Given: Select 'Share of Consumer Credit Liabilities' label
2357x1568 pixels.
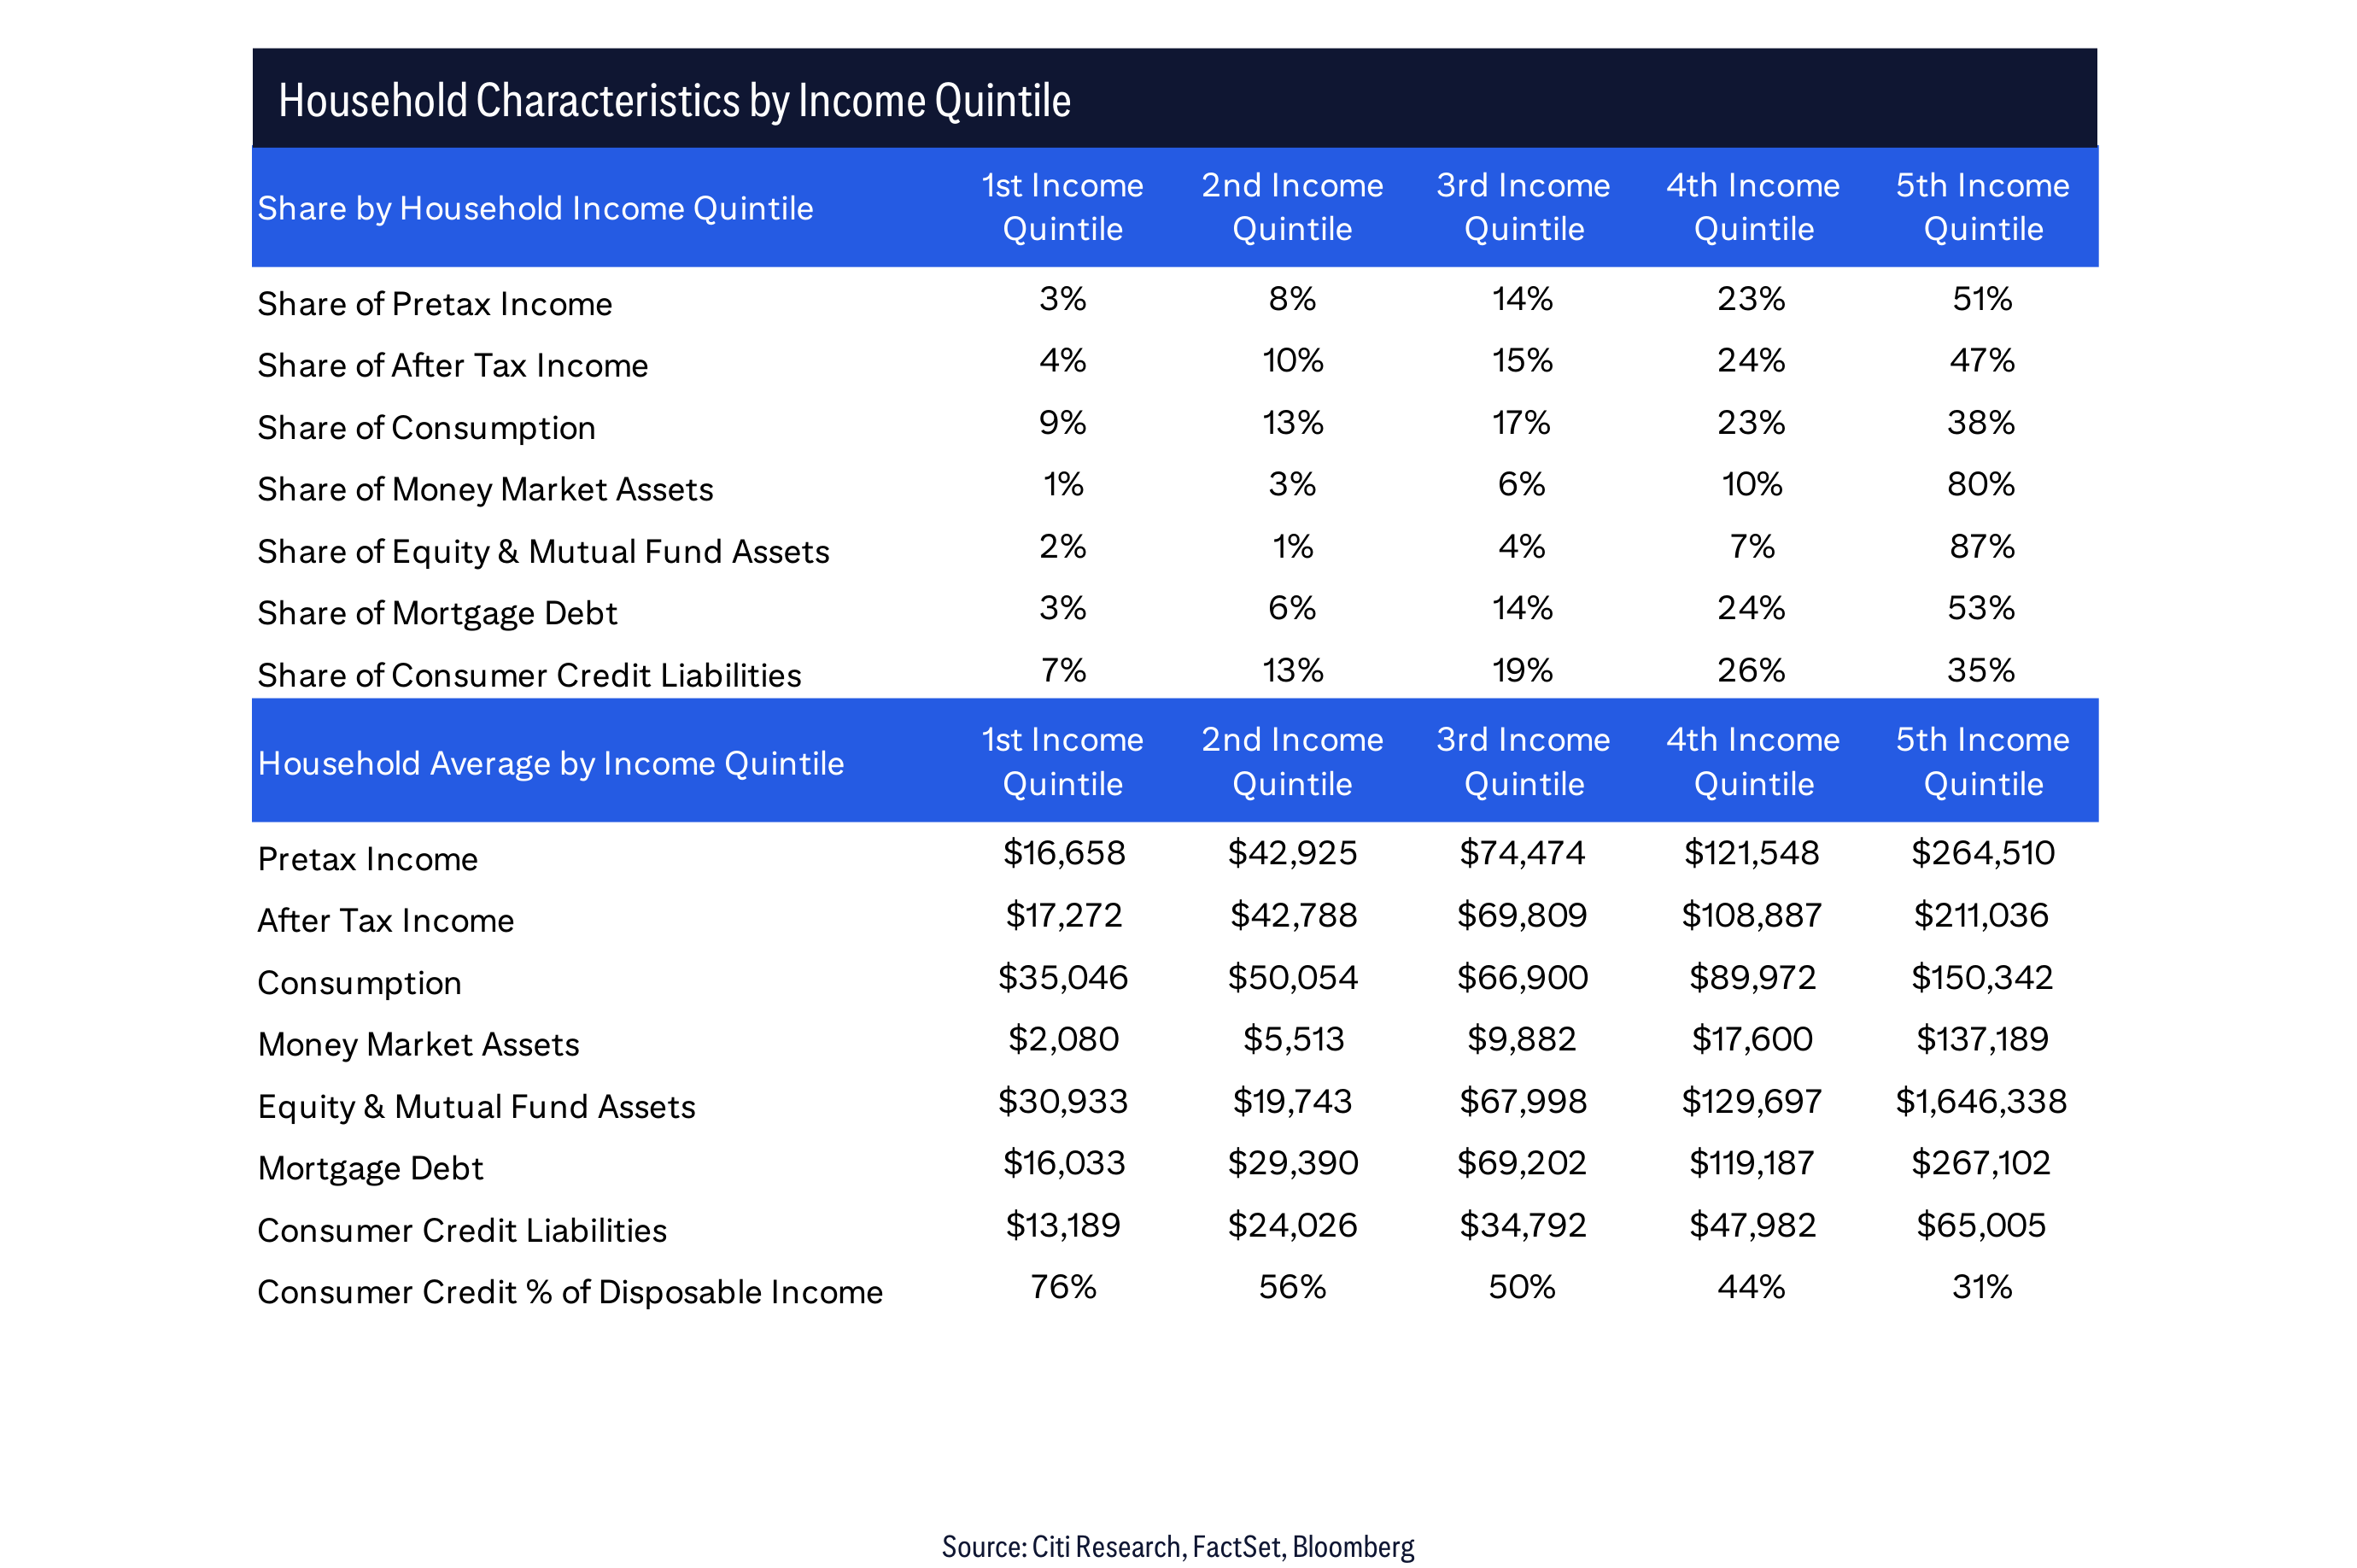Looking at the screenshot, I should click(529, 675).
